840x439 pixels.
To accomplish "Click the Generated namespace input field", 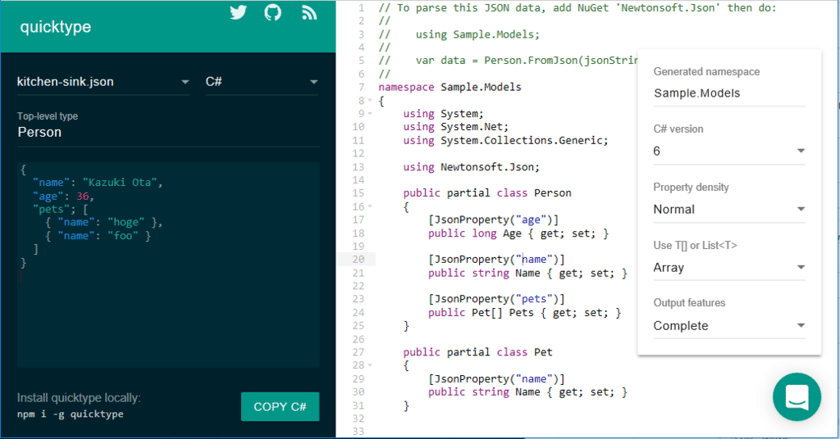I will pos(729,93).
